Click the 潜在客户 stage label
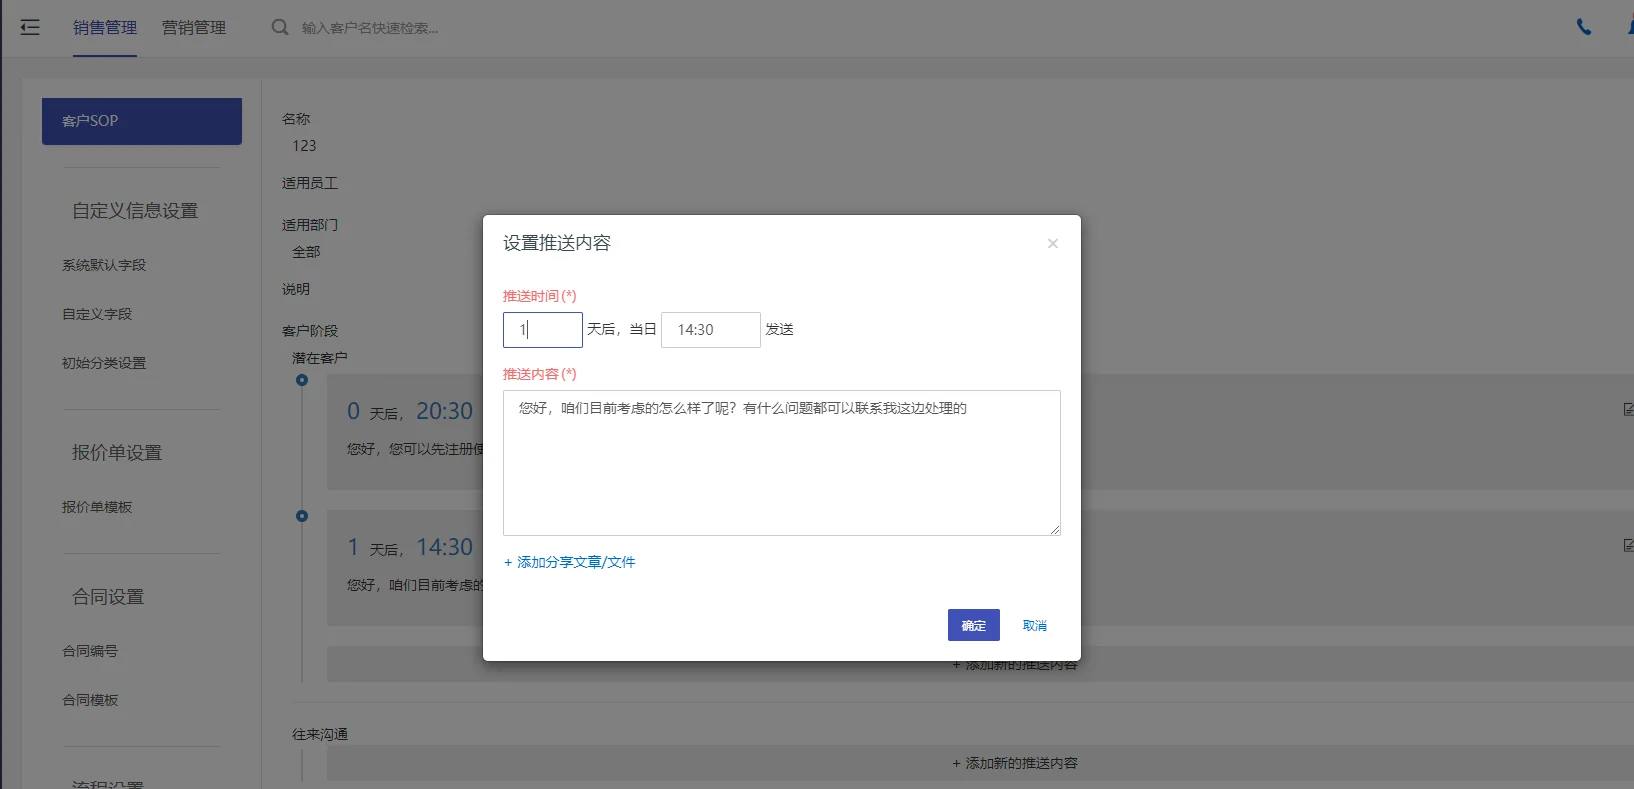This screenshot has height=789, width=1634. coord(320,358)
